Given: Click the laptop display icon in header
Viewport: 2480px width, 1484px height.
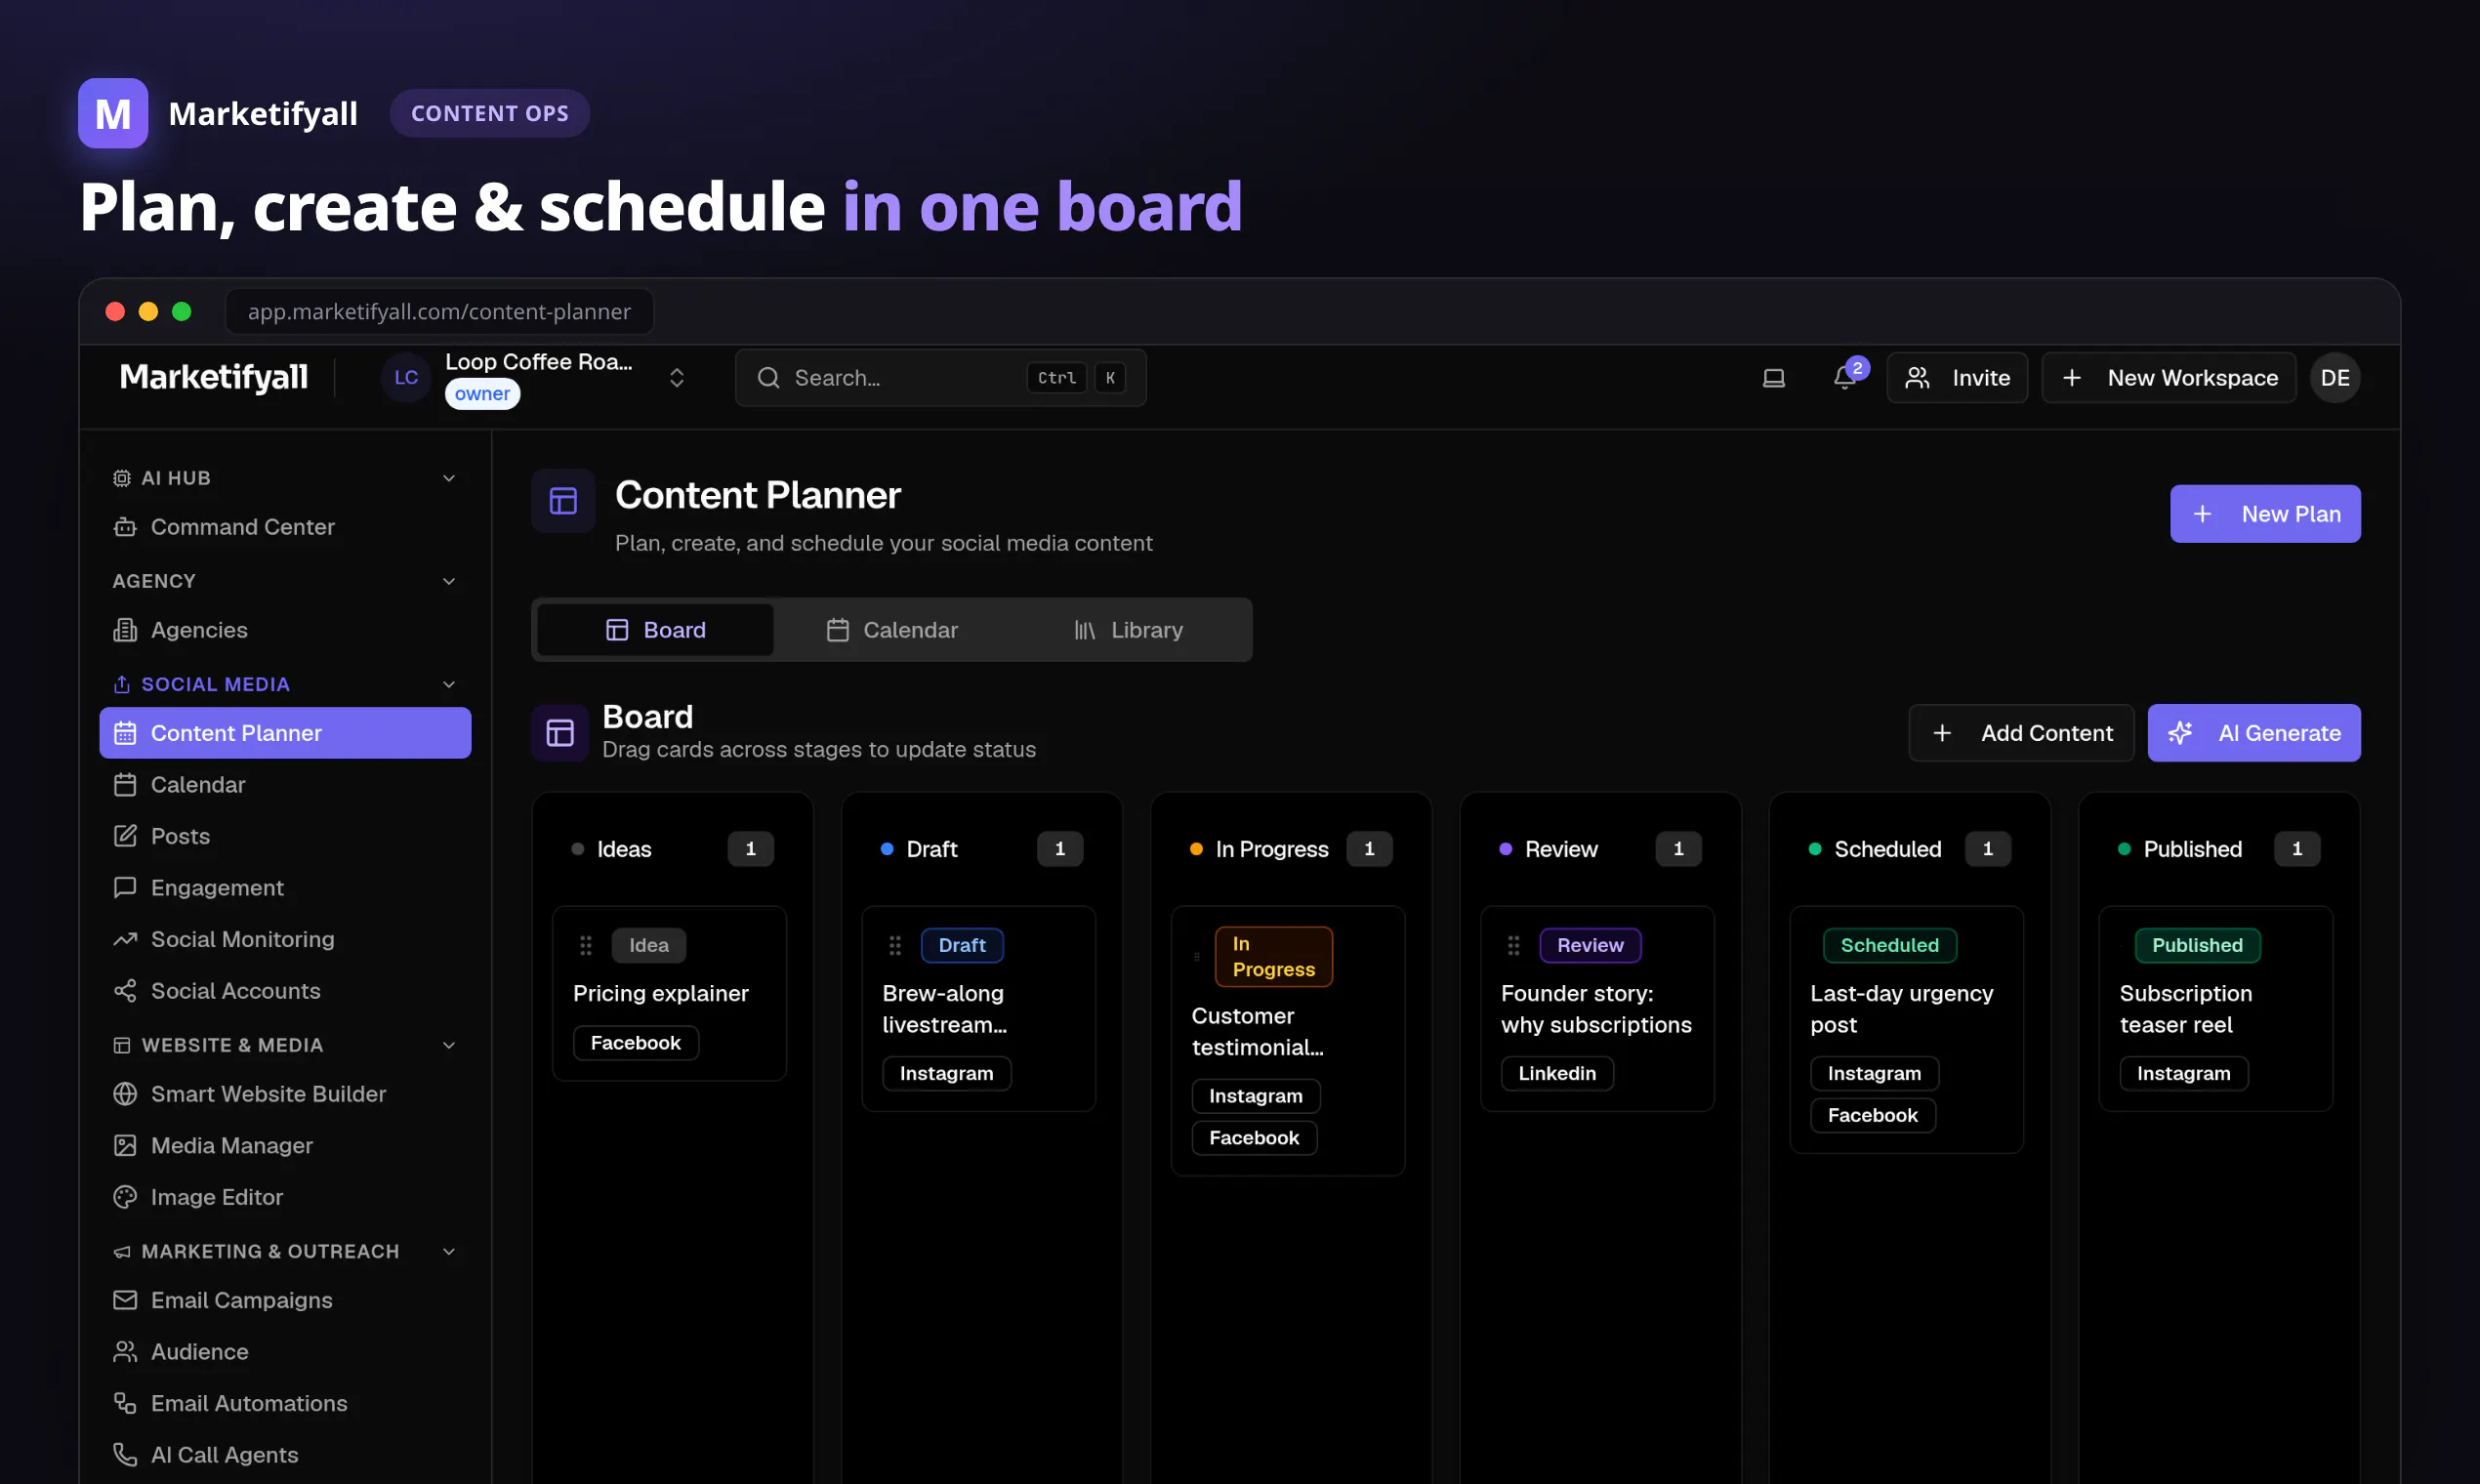Looking at the screenshot, I should click(1773, 378).
